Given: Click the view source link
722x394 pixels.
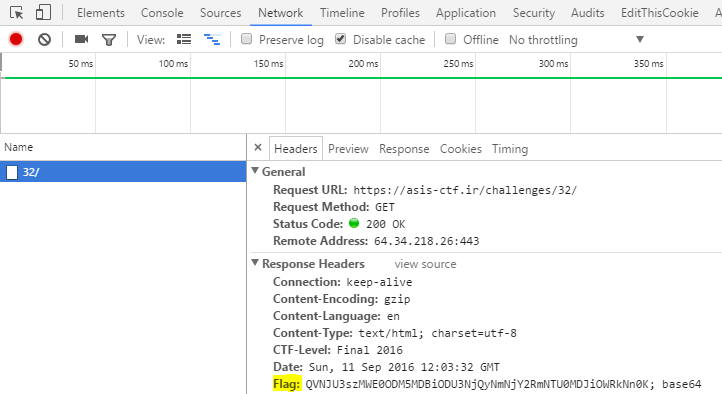Looking at the screenshot, I should click(x=425, y=264).
